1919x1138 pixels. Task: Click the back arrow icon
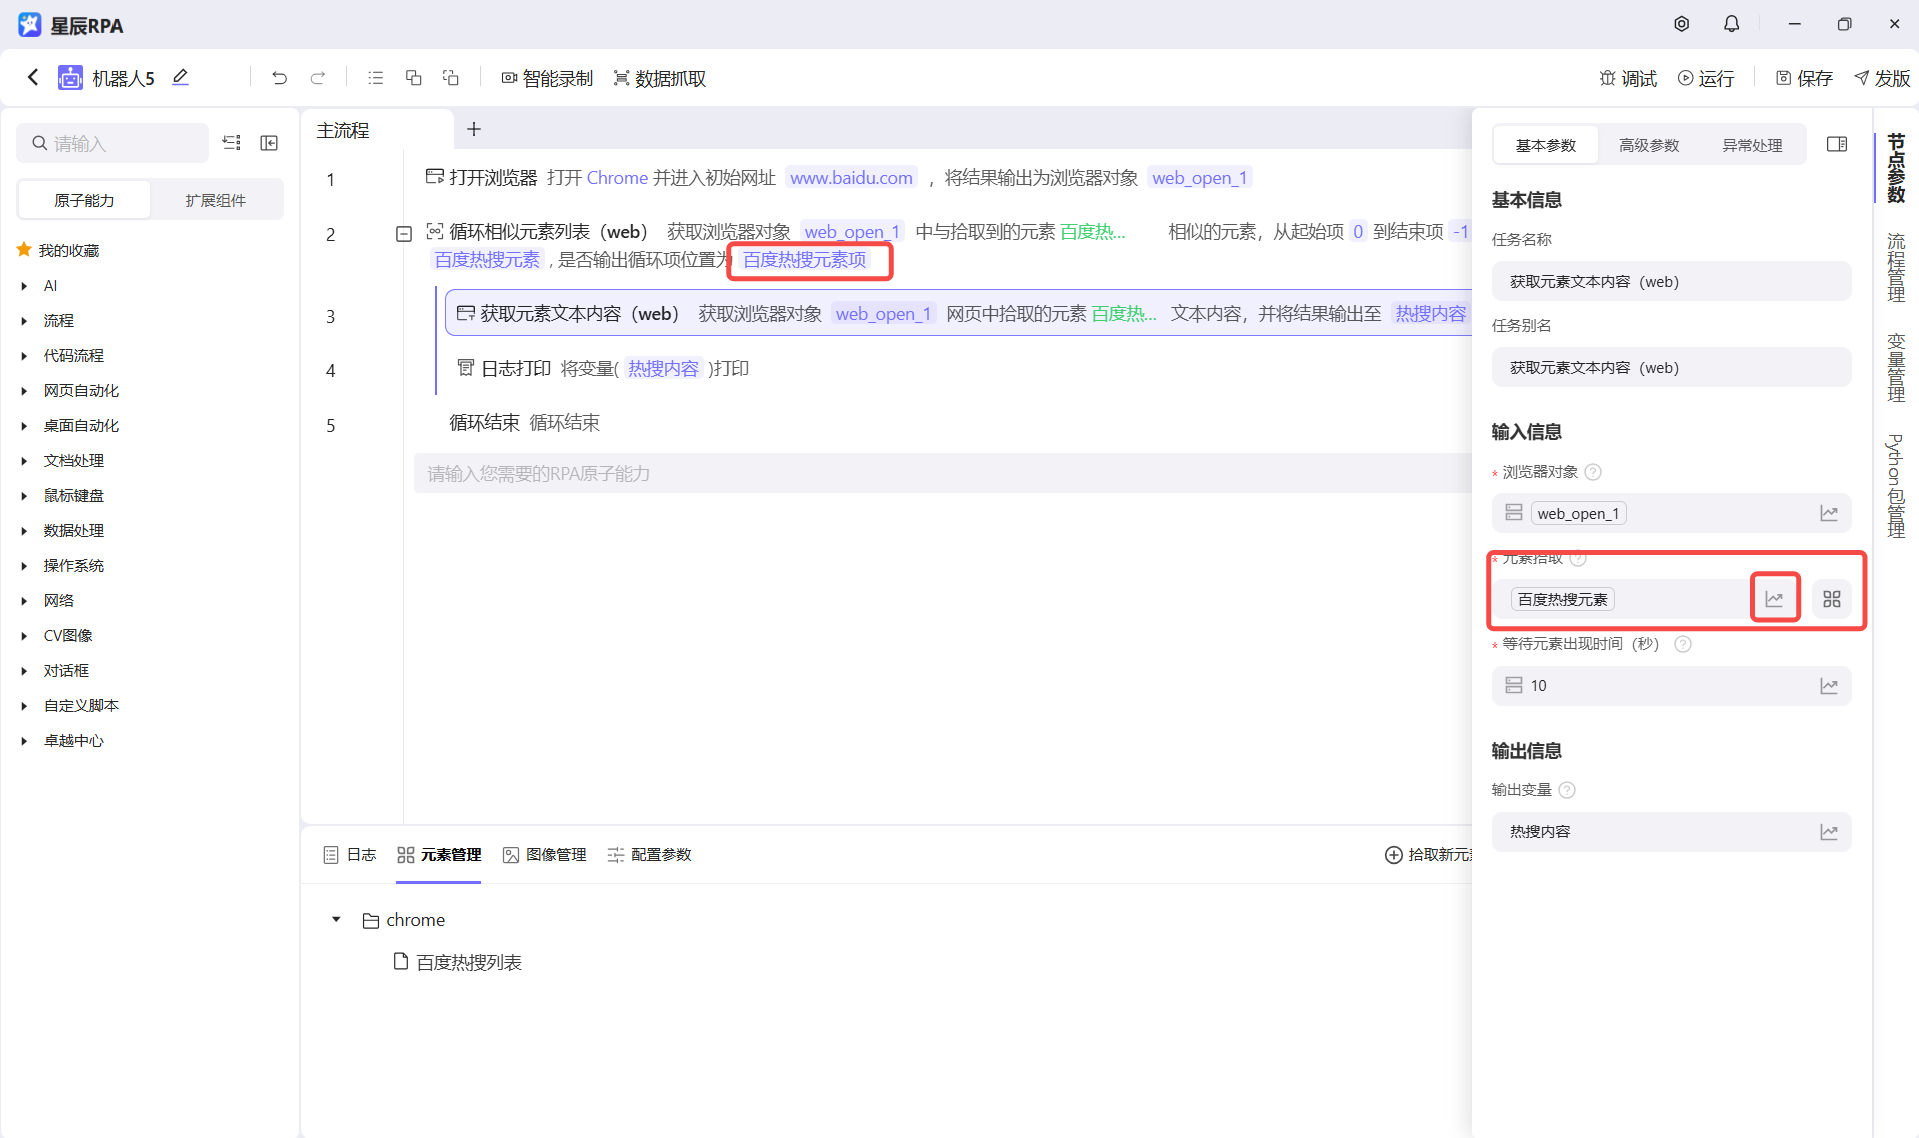[33, 77]
